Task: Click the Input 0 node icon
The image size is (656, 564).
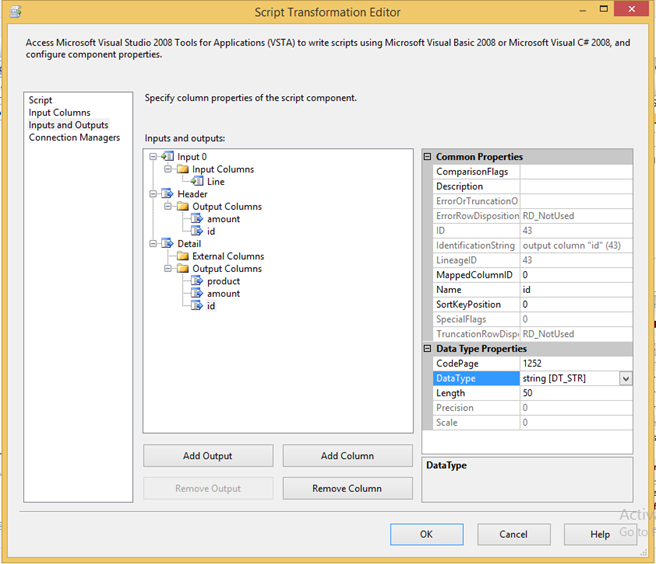Action: click(x=168, y=156)
